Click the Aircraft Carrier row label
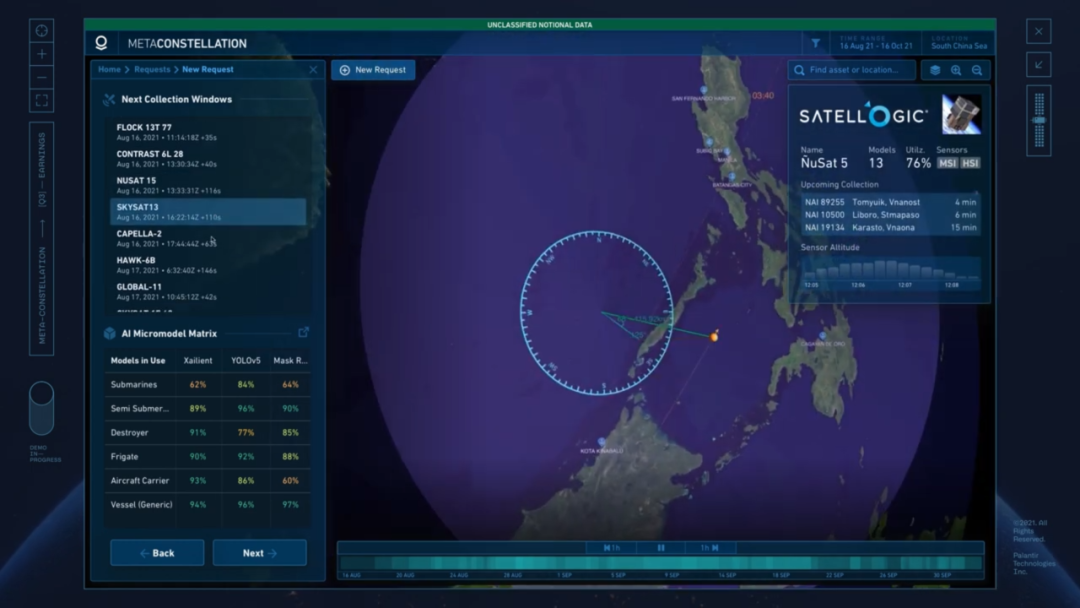1080x608 pixels. (x=140, y=481)
